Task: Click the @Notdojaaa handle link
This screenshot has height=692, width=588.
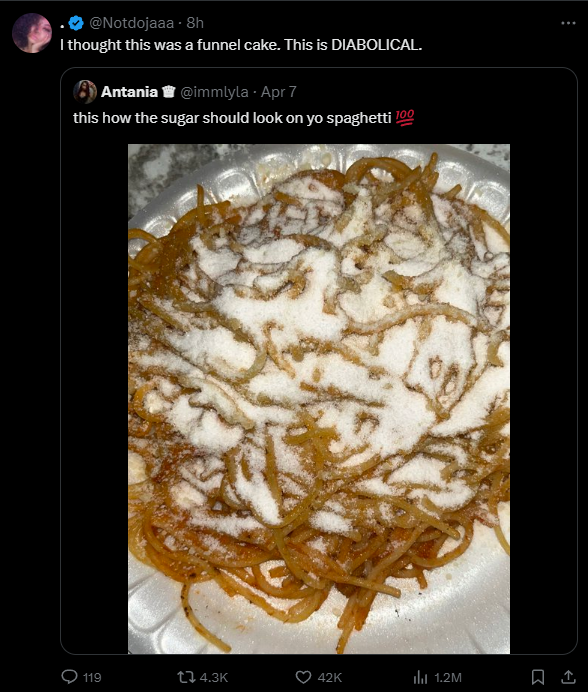Action: click(132, 23)
